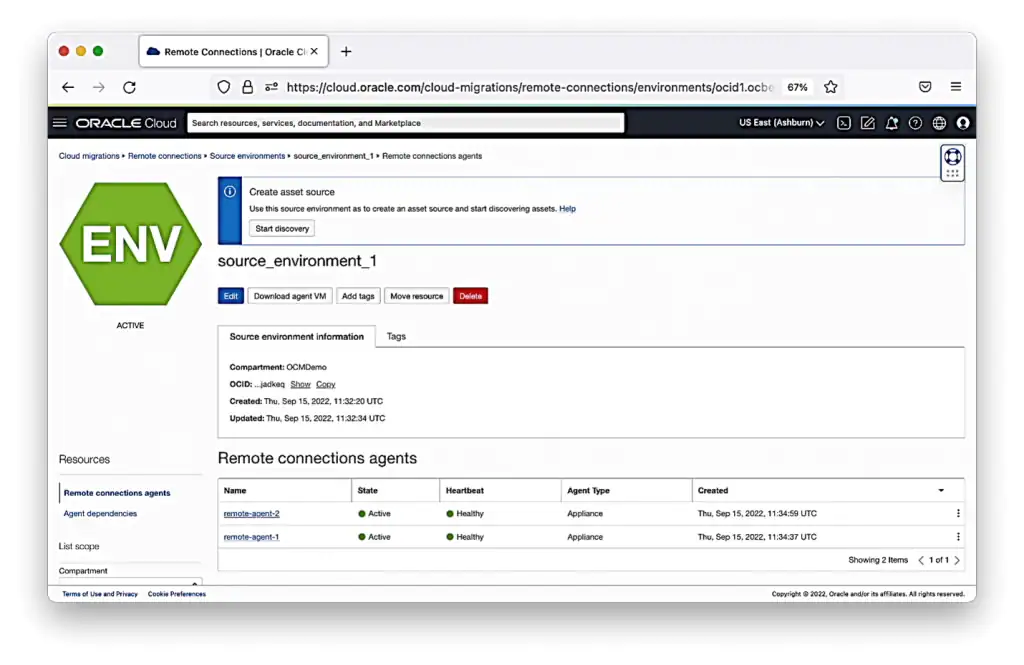Open site permissions icon in address bar
This screenshot has width=1024, height=665.
pyautogui.click(x=271, y=87)
